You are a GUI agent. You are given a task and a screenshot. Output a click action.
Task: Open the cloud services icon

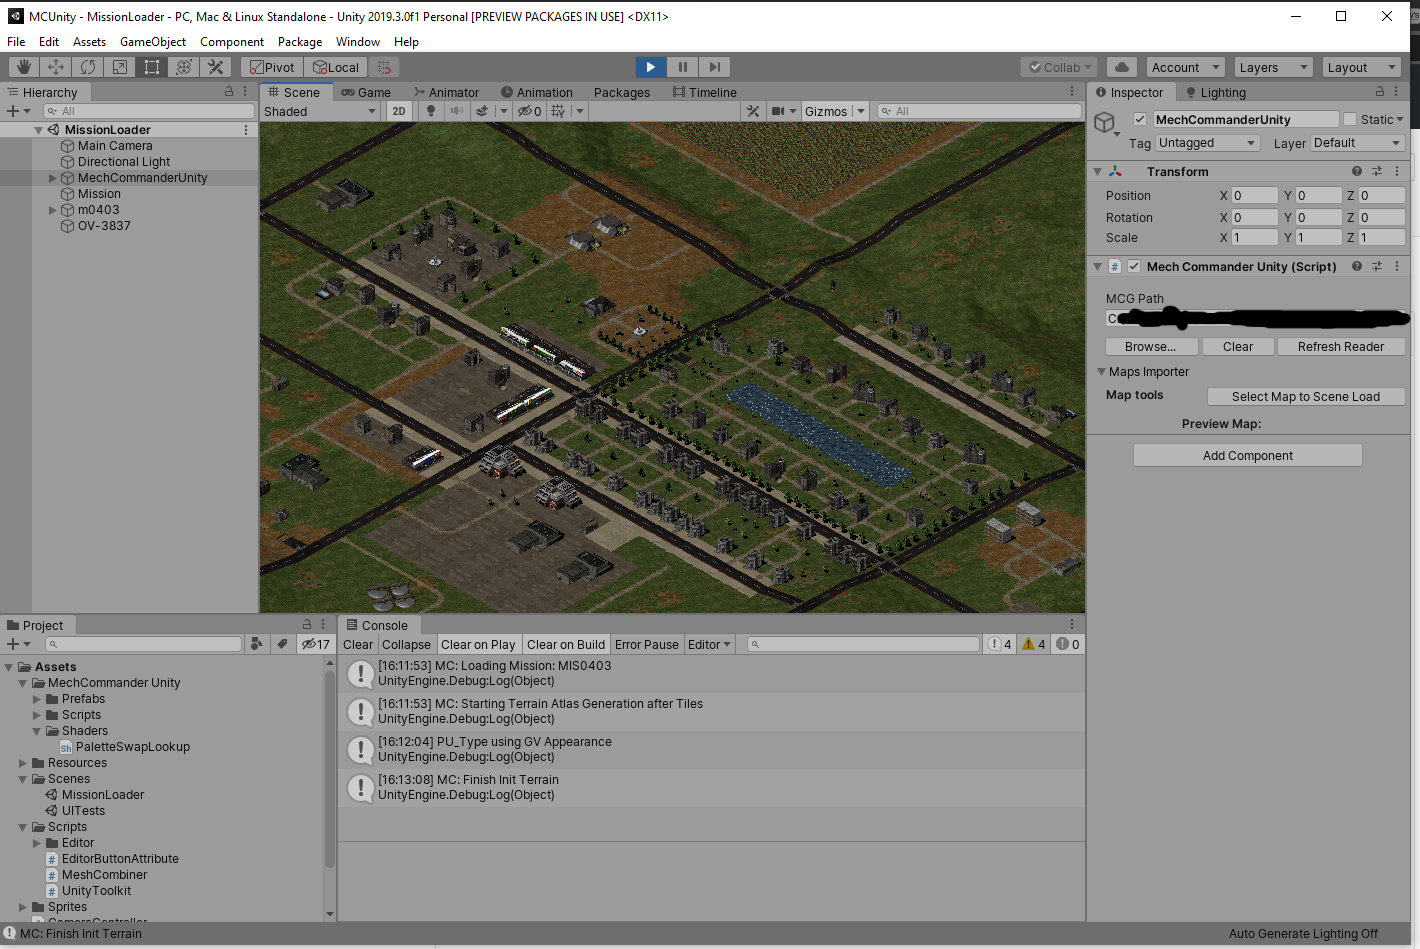coord(1122,67)
